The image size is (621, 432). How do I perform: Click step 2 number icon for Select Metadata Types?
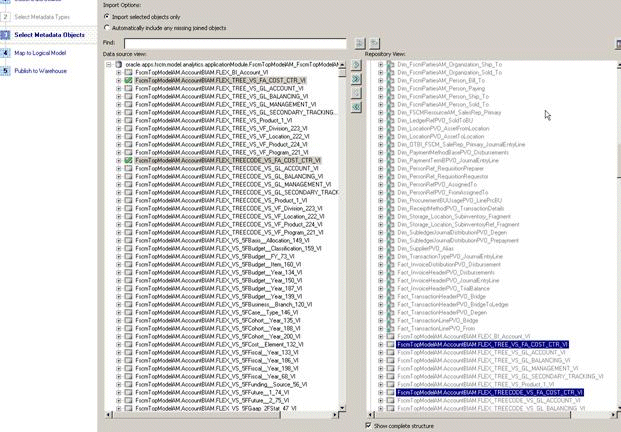click(x=5, y=17)
